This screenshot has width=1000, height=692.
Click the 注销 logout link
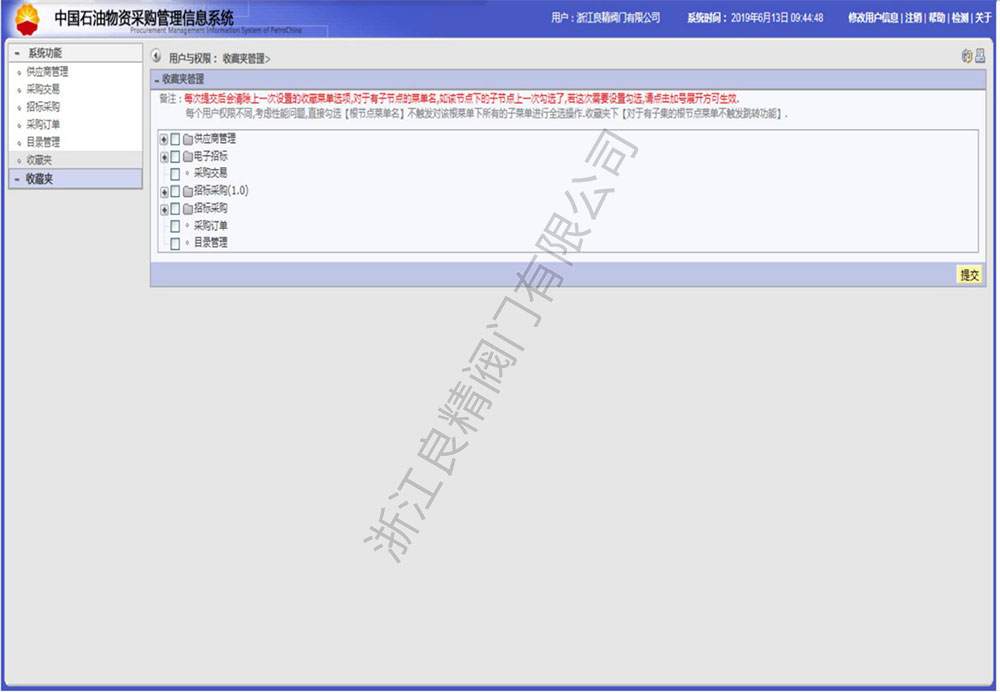(x=913, y=18)
